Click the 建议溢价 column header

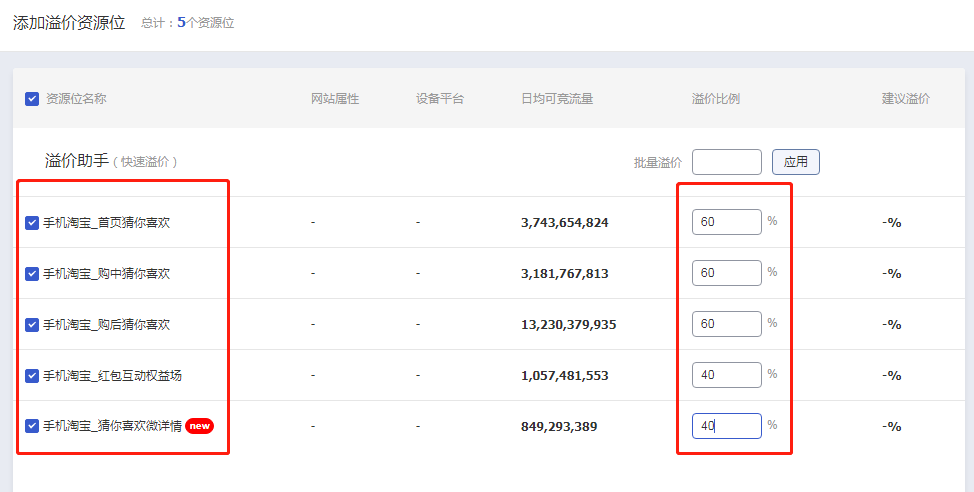pyautogui.click(x=906, y=99)
